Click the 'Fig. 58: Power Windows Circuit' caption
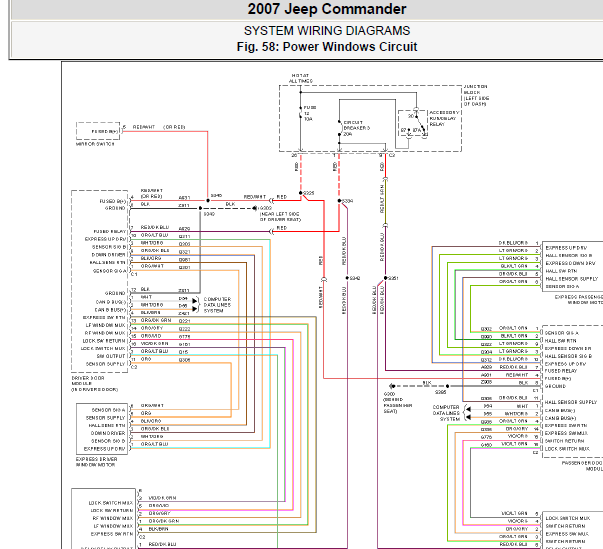The image size is (603, 549). (326, 47)
